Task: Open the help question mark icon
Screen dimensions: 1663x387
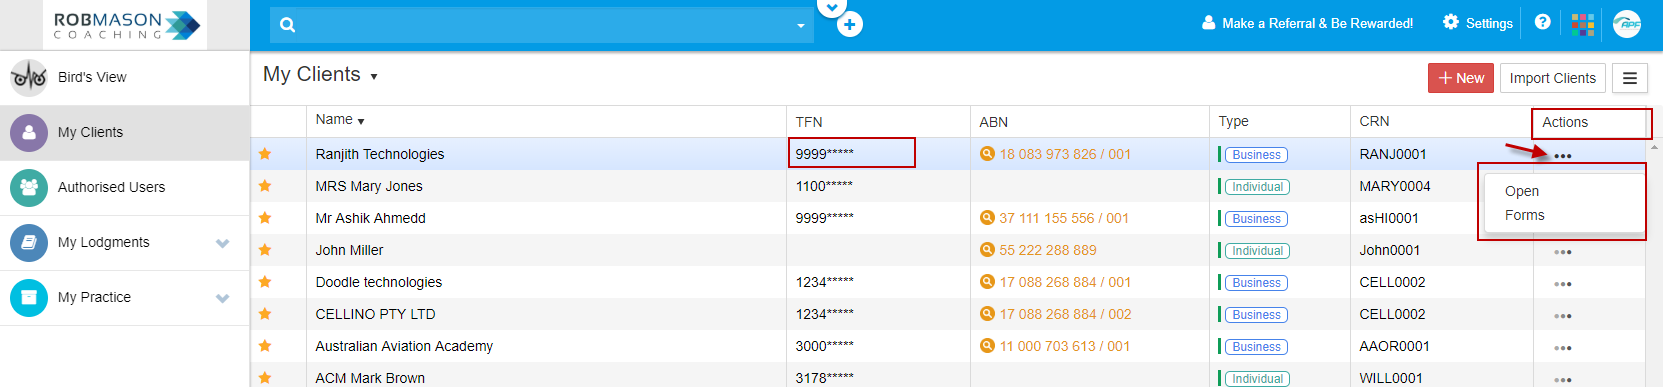Action: coord(1543,22)
